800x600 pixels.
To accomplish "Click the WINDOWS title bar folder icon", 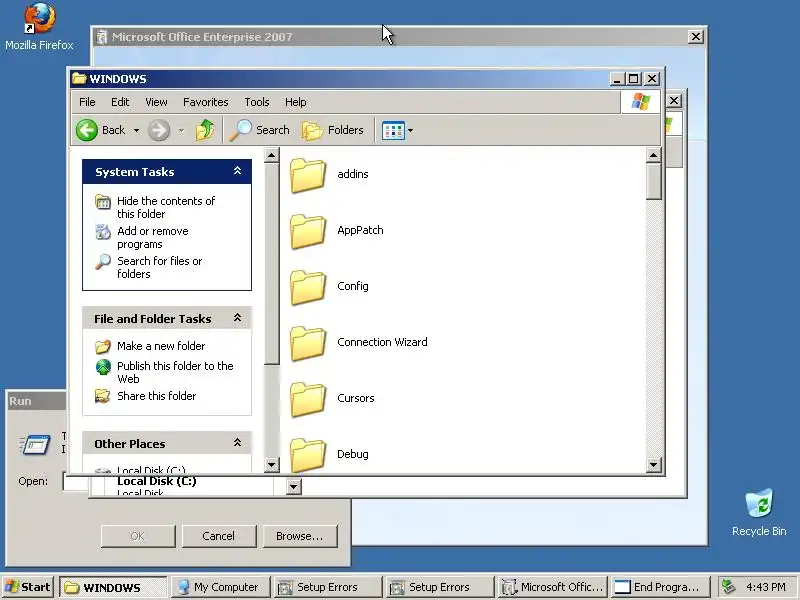I will [x=79, y=79].
